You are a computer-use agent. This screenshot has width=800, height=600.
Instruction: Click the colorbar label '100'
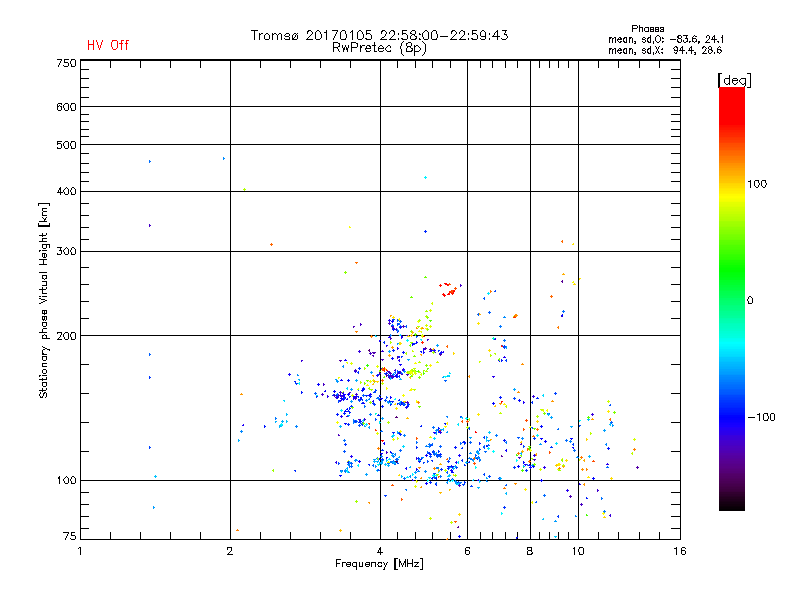click(757, 184)
